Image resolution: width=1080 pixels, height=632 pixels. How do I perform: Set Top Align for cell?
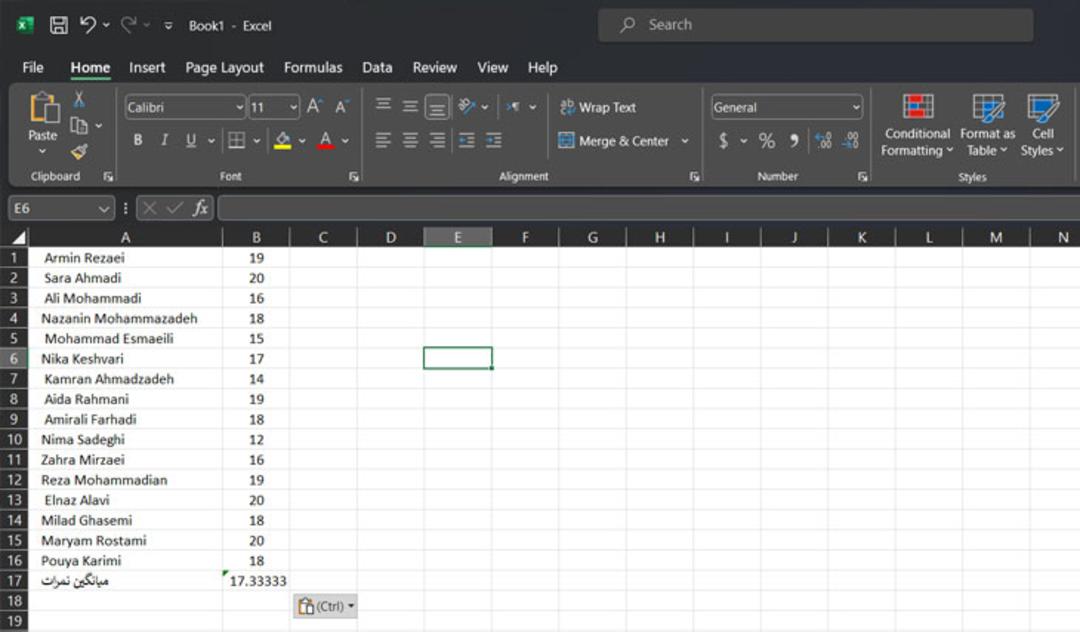(383, 106)
